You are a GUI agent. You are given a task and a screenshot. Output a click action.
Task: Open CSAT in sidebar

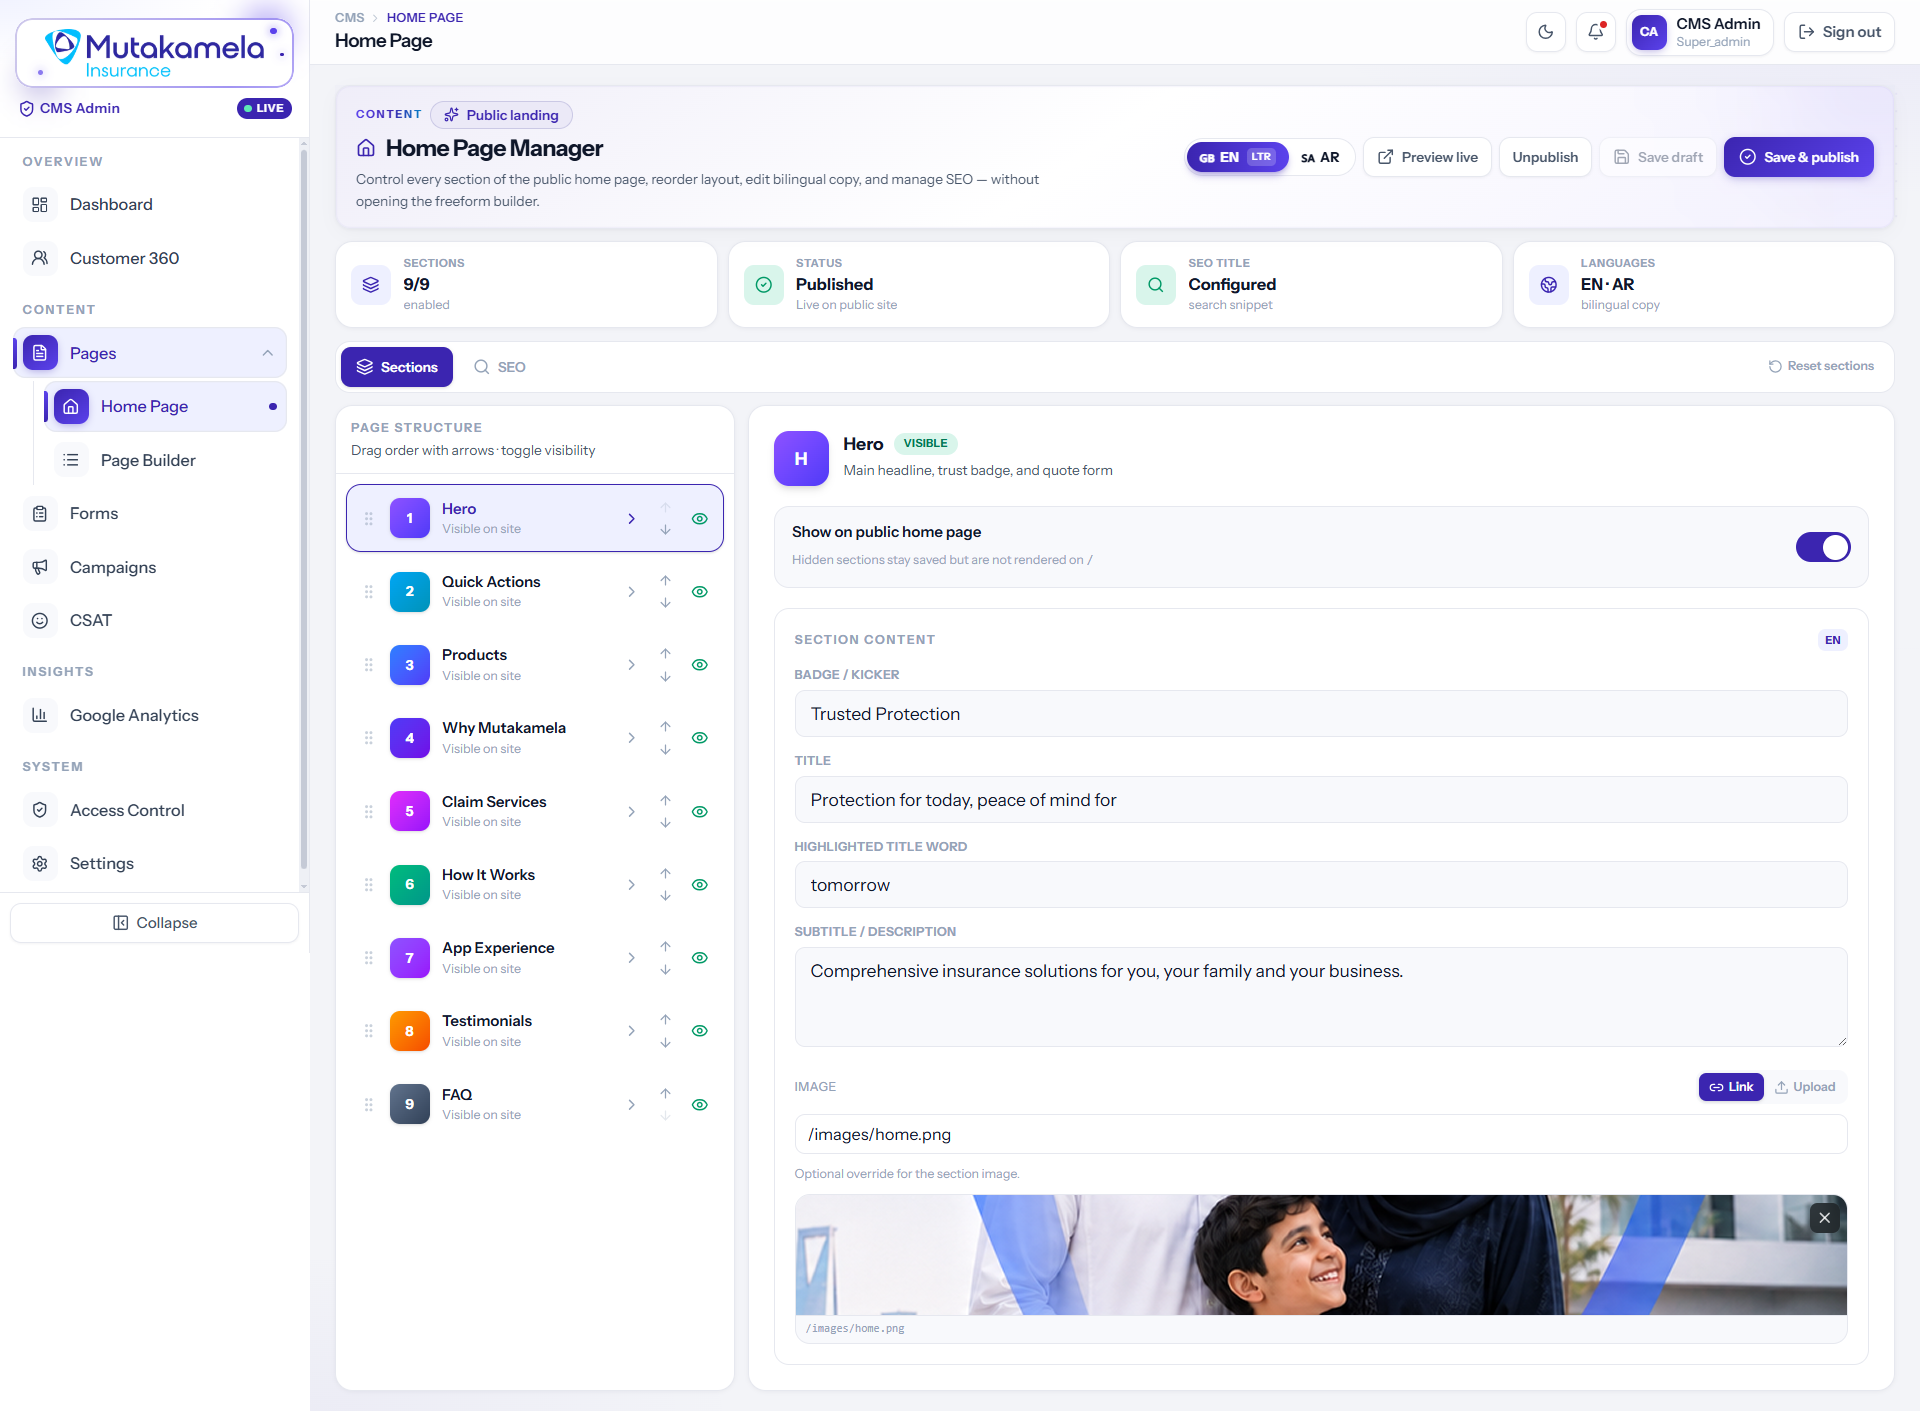pyautogui.click(x=150, y=620)
